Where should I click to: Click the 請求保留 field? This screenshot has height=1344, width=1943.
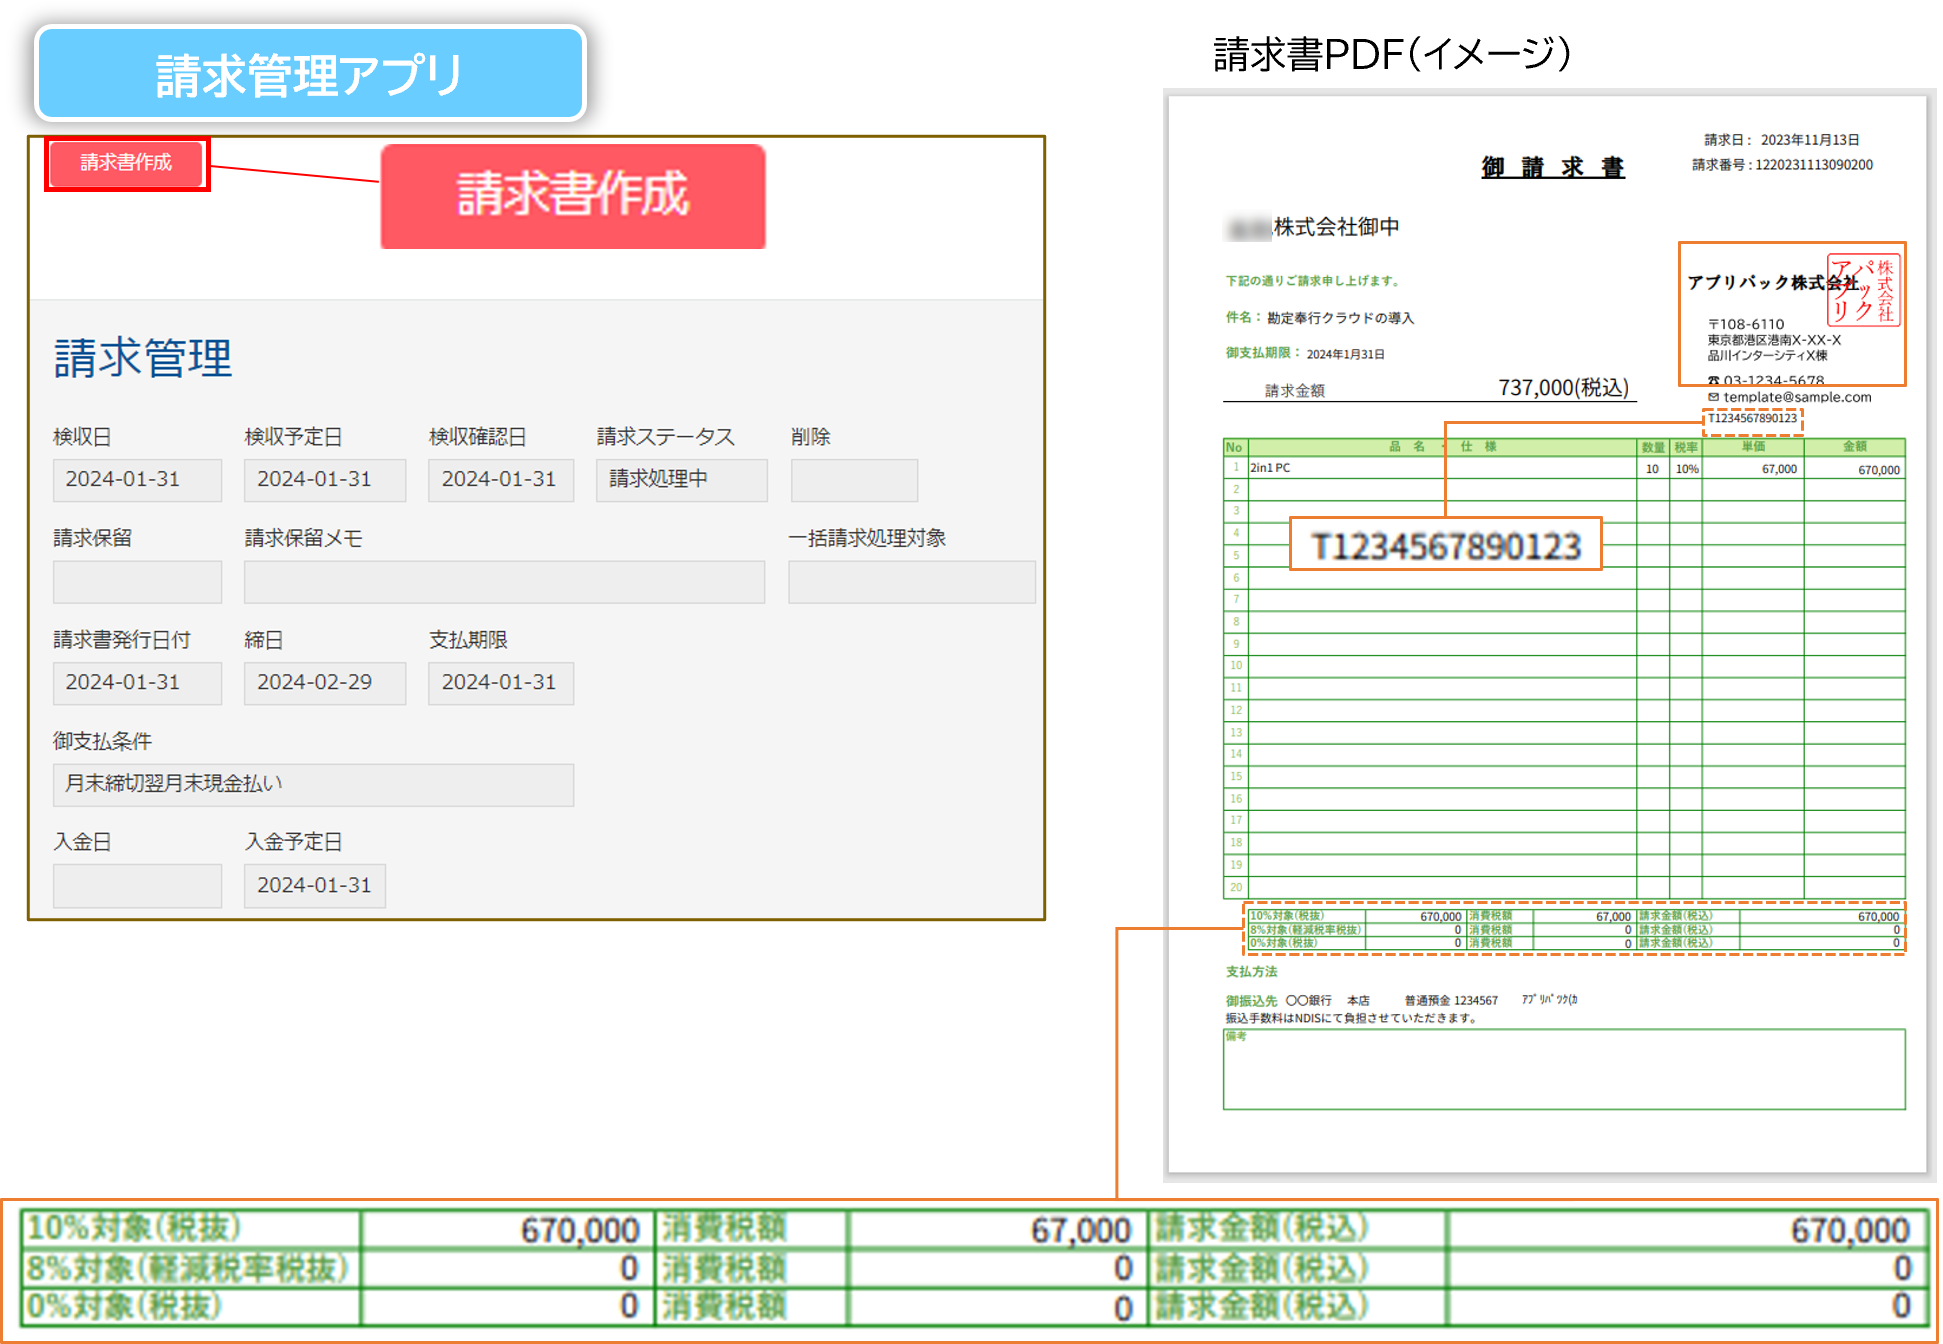click(x=137, y=582)
